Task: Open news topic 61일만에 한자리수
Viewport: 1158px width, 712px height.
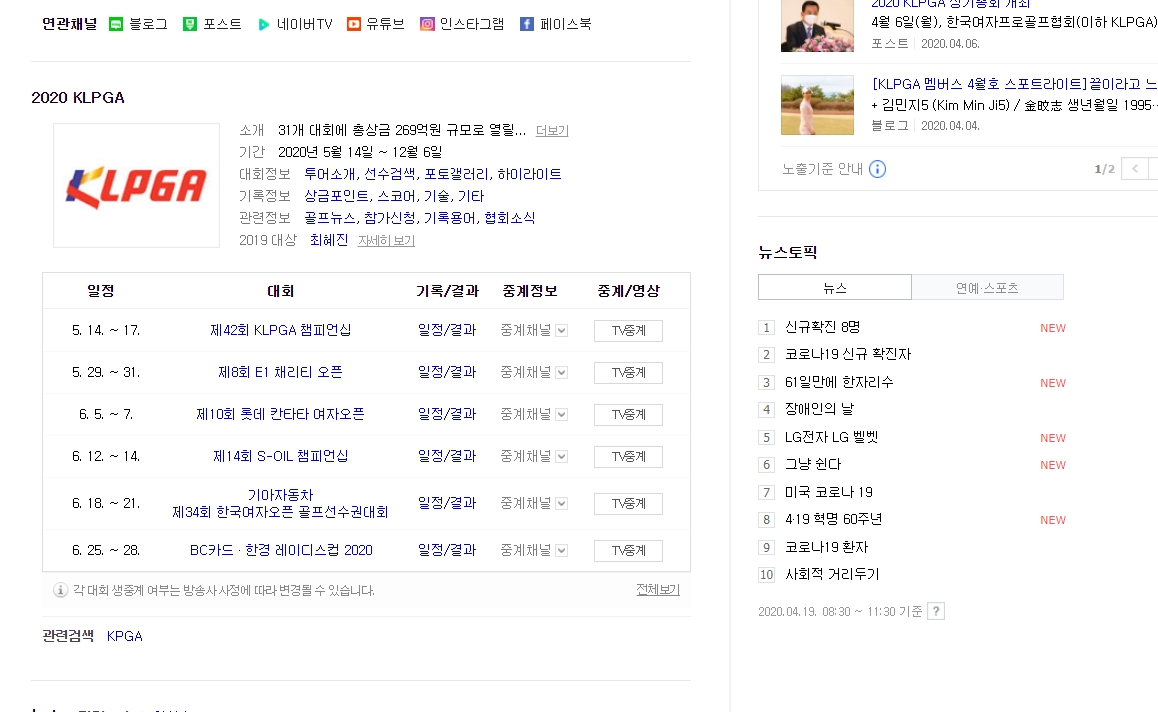Action: (839, 383)
